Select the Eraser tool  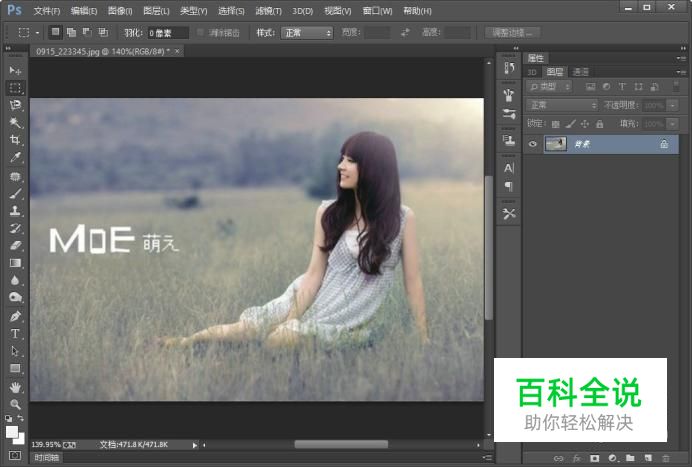coord(15,245)
